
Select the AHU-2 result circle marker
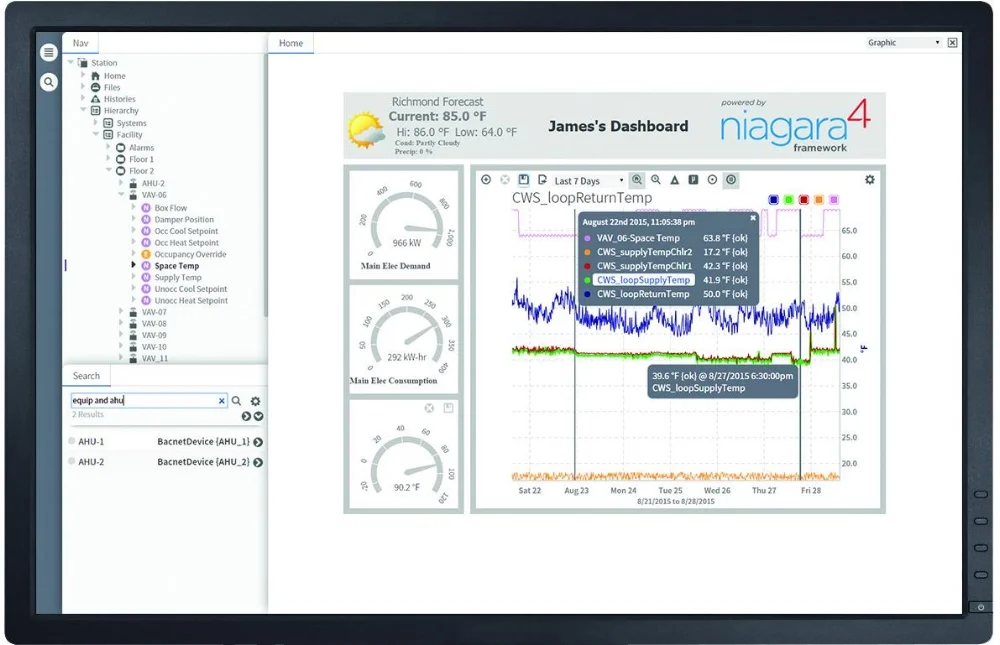point(71,461)
